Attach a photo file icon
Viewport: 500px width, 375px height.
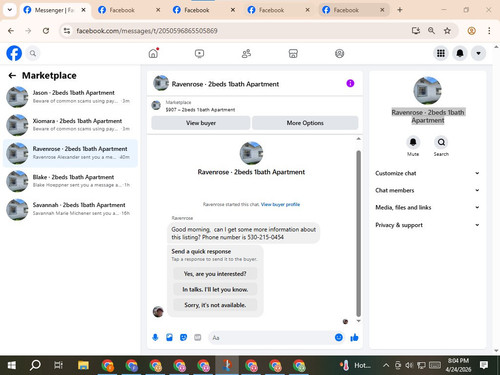pos(169,337)
